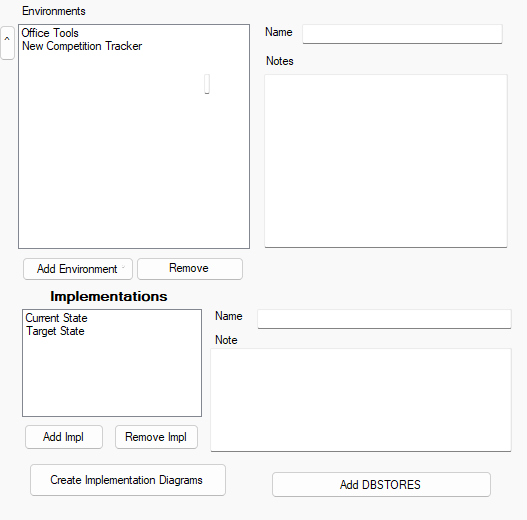Click empty area of Environments list box
The height and width of the screenshot is (520, 527).
(x=134, y=161)
